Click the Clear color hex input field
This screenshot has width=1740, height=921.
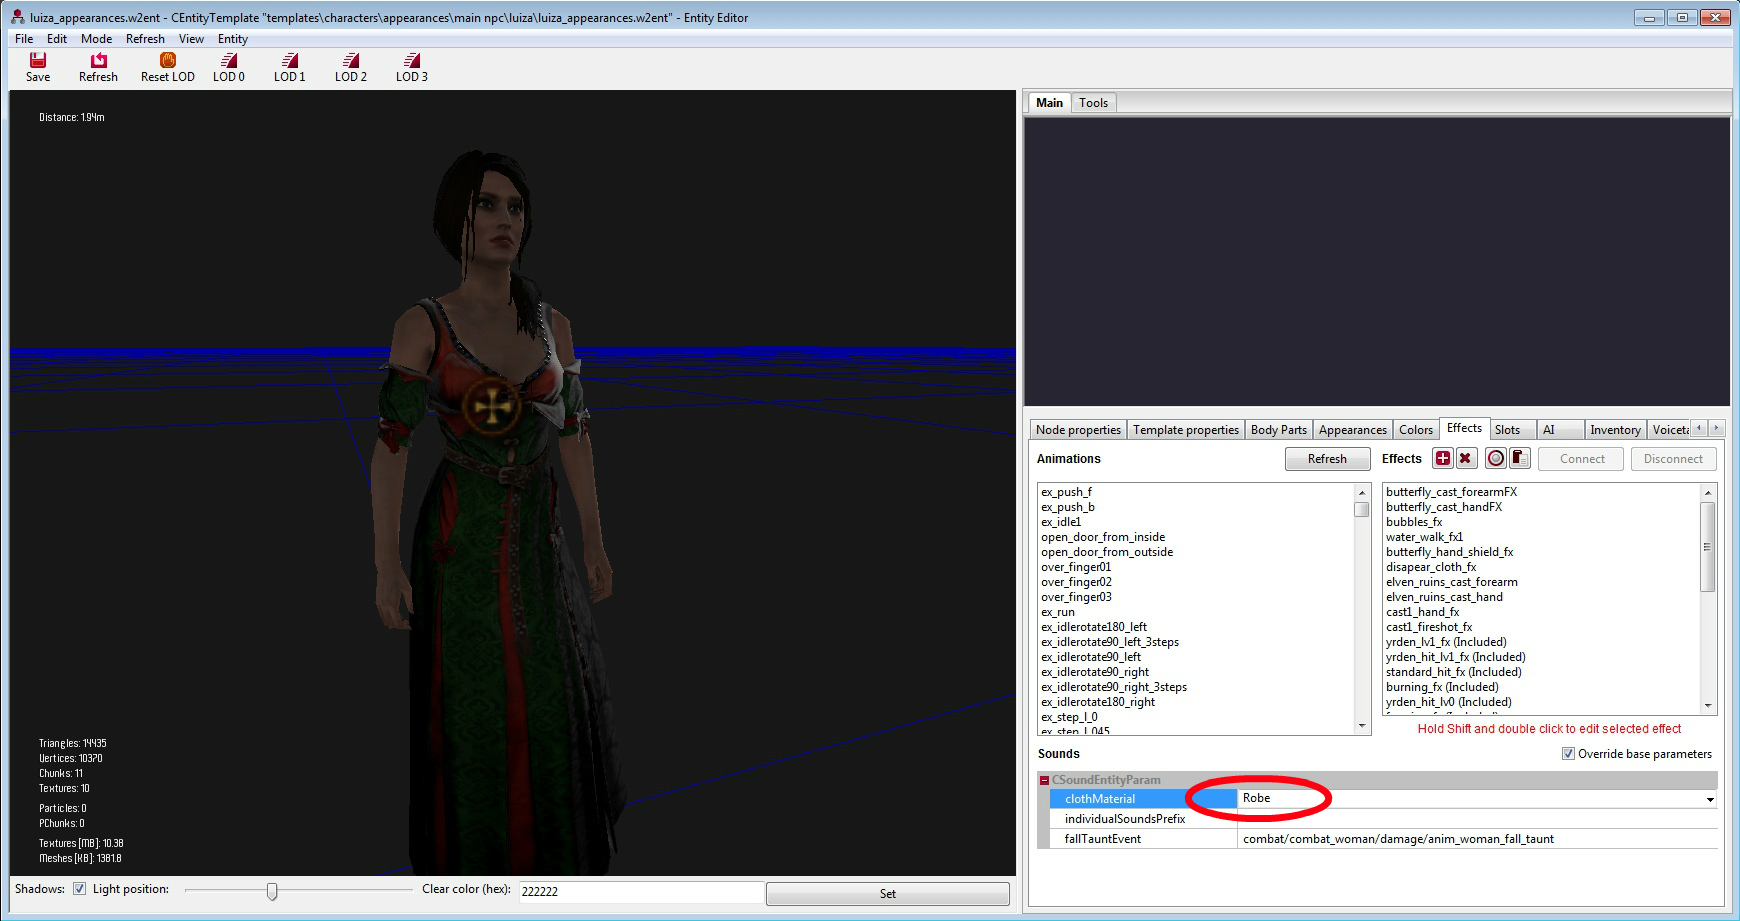click(x=641, y=891)
